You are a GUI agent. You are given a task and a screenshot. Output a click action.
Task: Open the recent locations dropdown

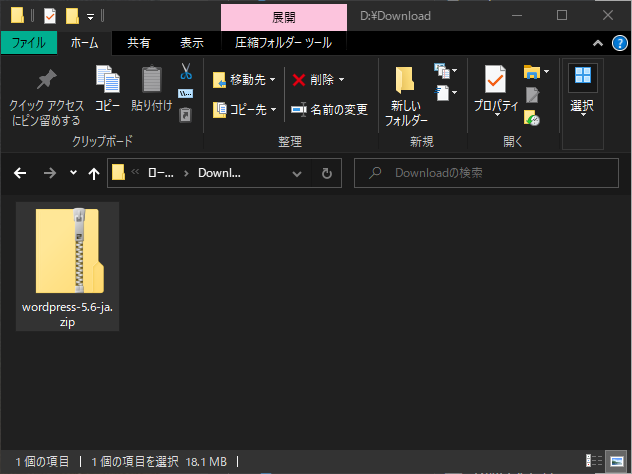pyautogui.click(x=73, y=173)
